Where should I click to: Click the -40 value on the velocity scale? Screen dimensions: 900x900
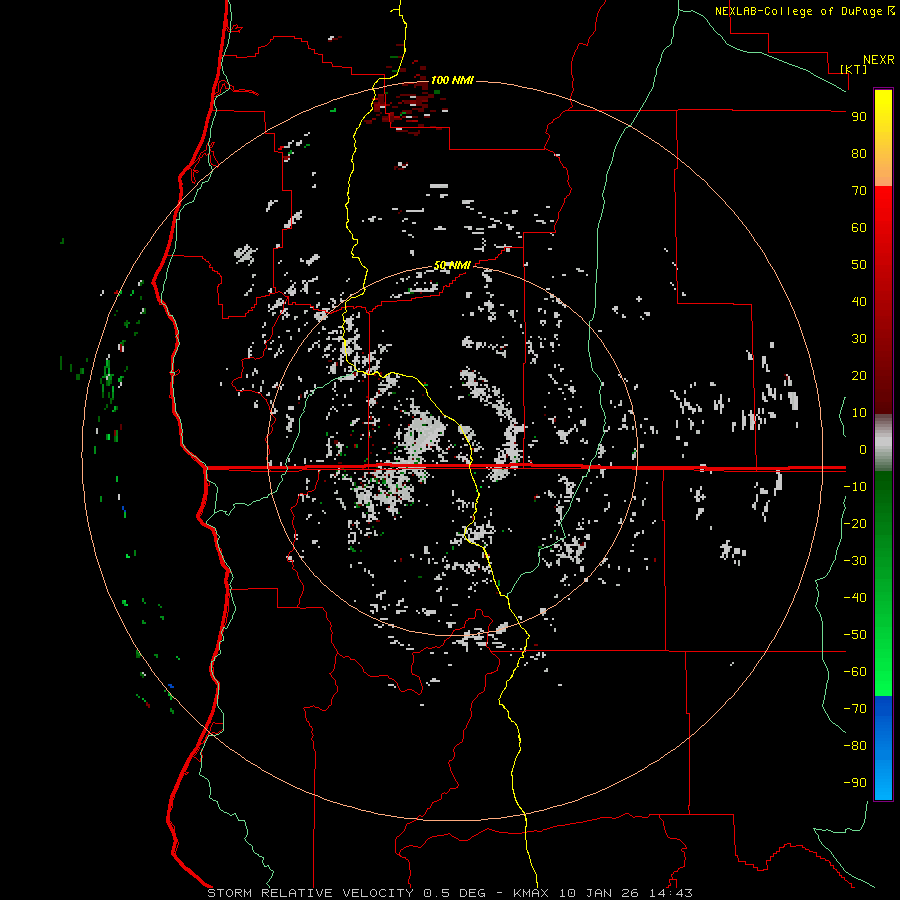(x=855, y=598)
